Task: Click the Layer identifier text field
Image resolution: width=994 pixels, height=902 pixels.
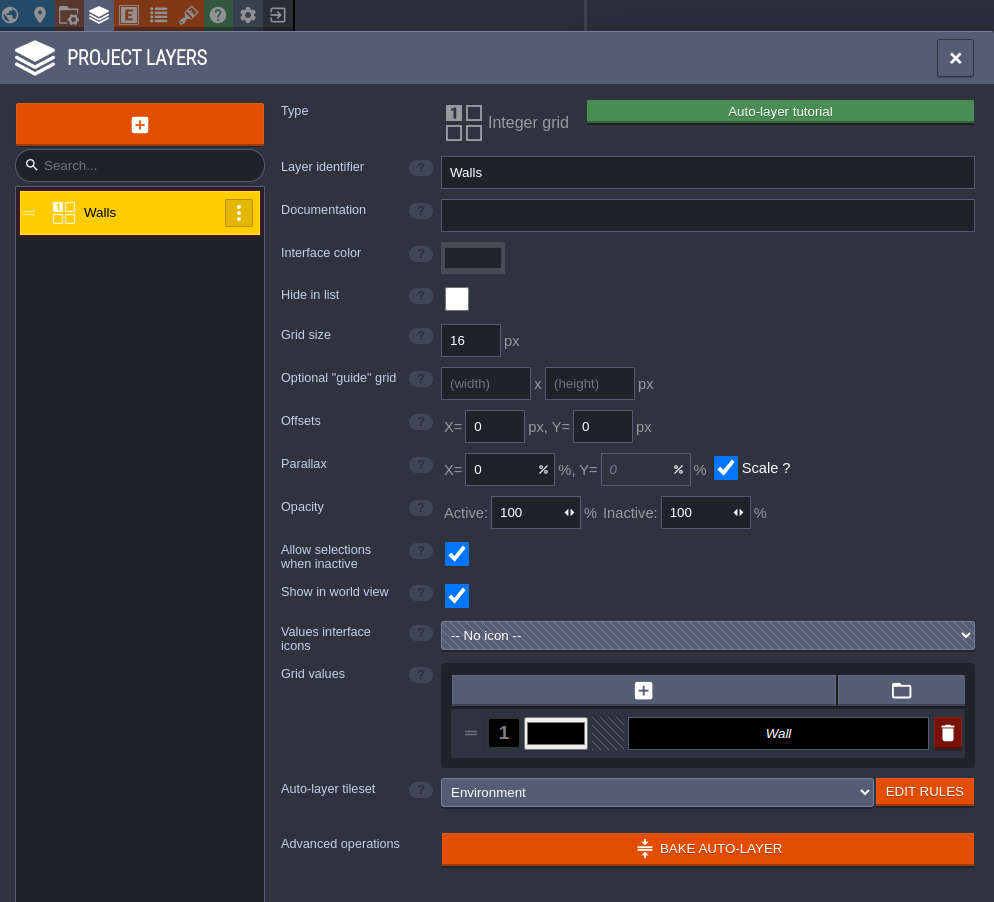Action: coord(707,173)
